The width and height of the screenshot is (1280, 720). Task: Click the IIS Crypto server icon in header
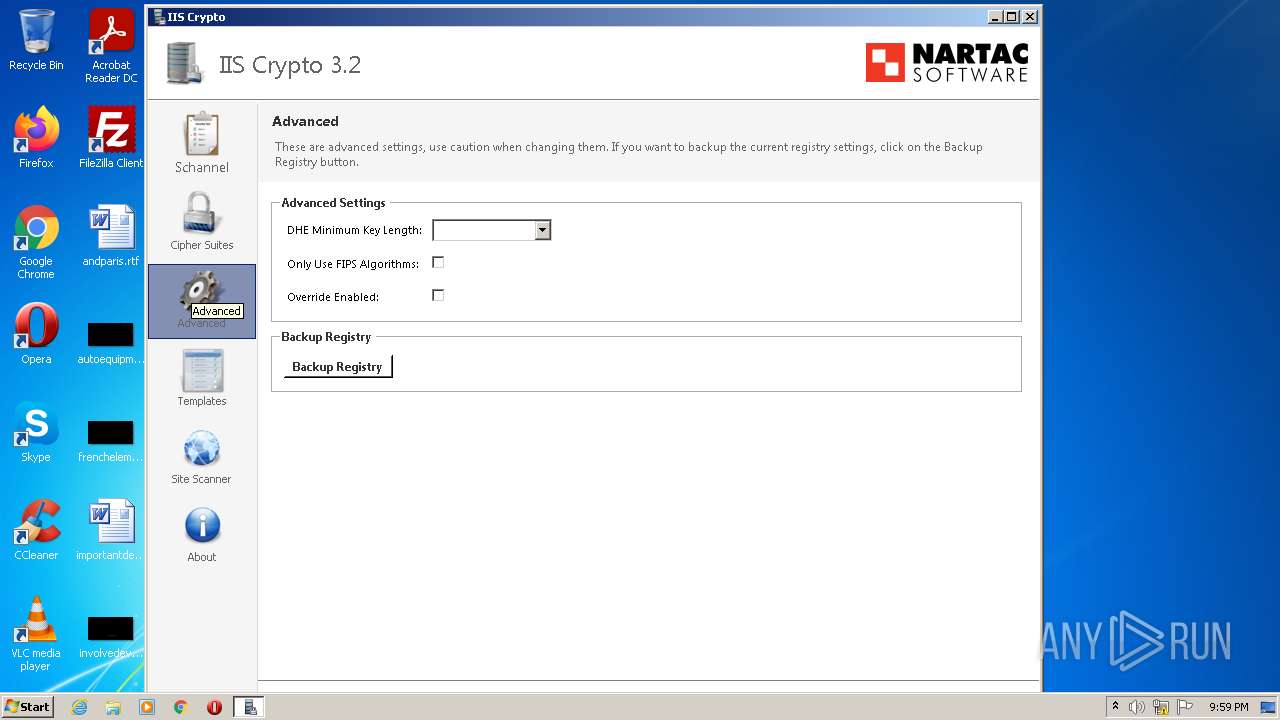click(x=183, y=63)
